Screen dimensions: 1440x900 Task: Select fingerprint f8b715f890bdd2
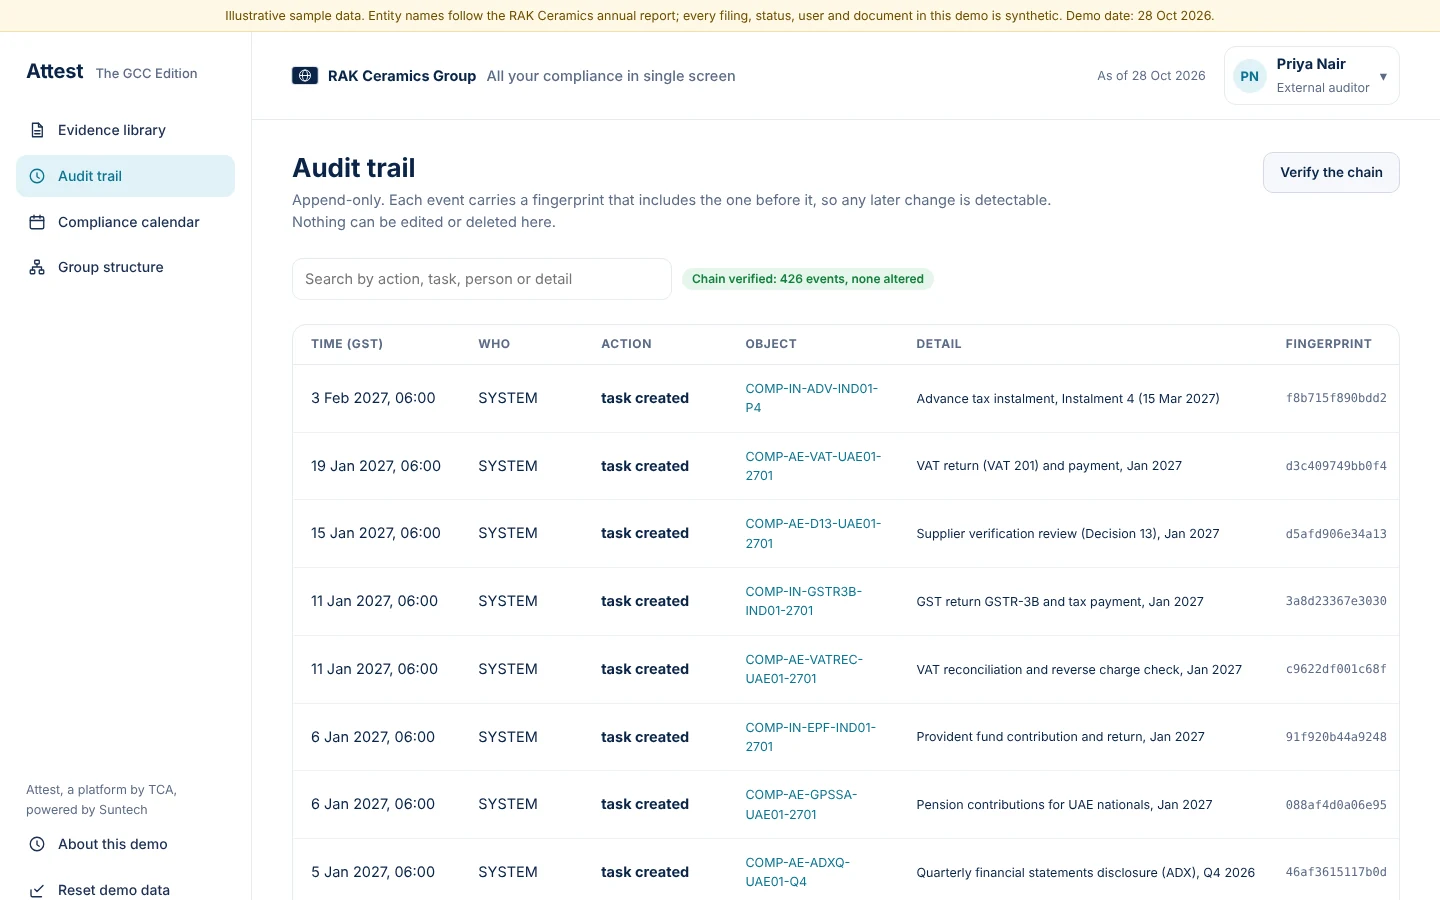pos(1336,398)
